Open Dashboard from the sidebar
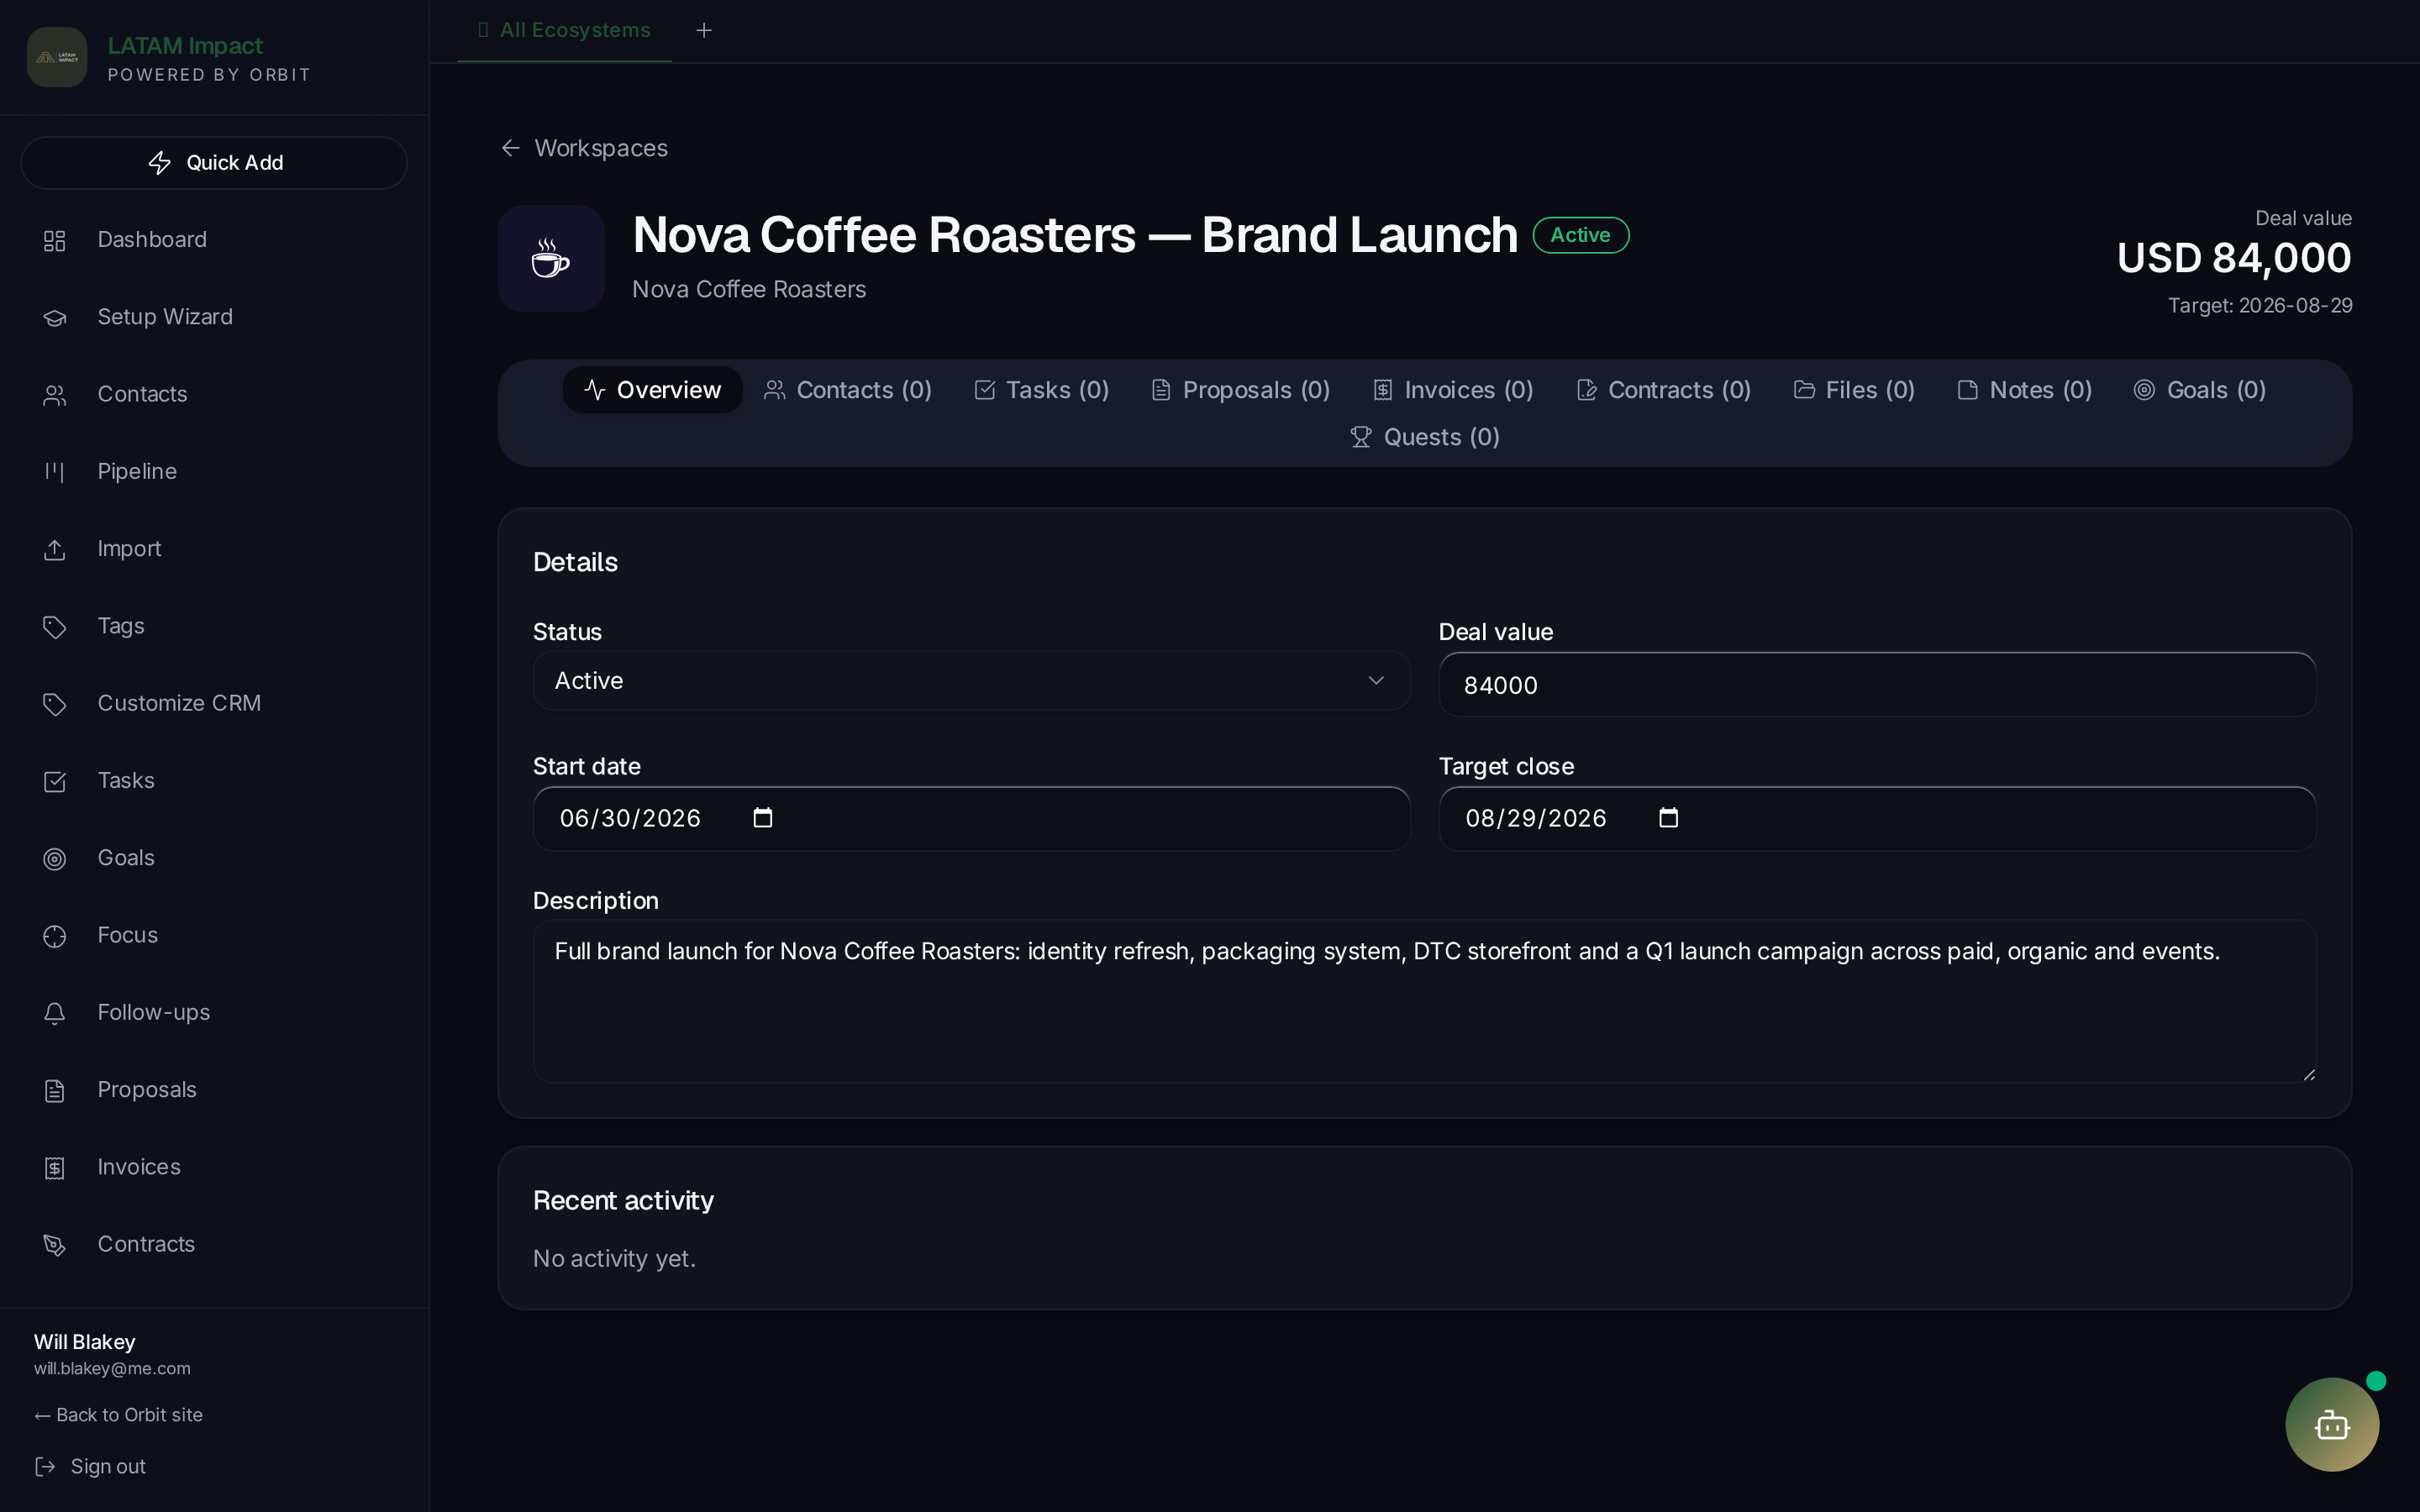 tap(214, 240)
